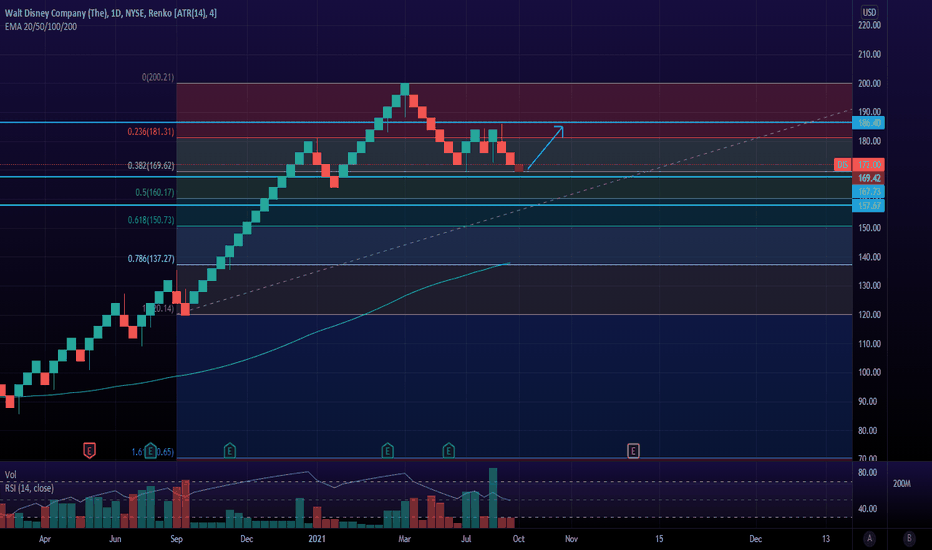
Task: Open the green earnings E marker near Dec
Action: pyautogui.click(x=229, y=451)
